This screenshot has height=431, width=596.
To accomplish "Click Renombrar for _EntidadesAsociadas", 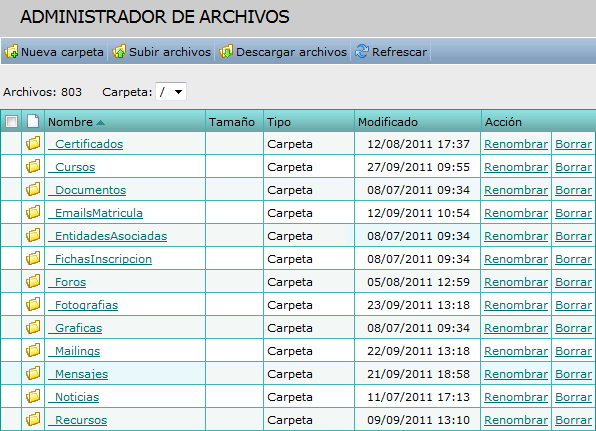I will pyautogui.click(x=516, y=236).
